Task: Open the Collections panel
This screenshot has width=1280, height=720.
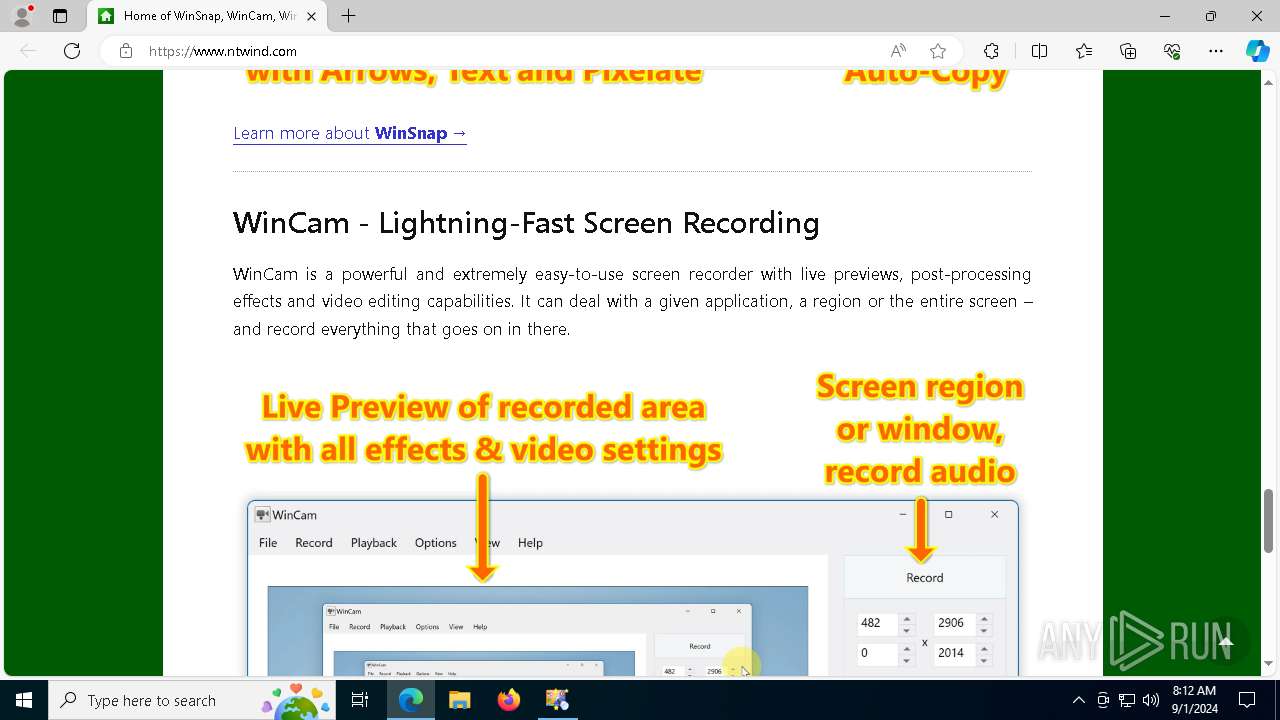Action: (1128, 51)
